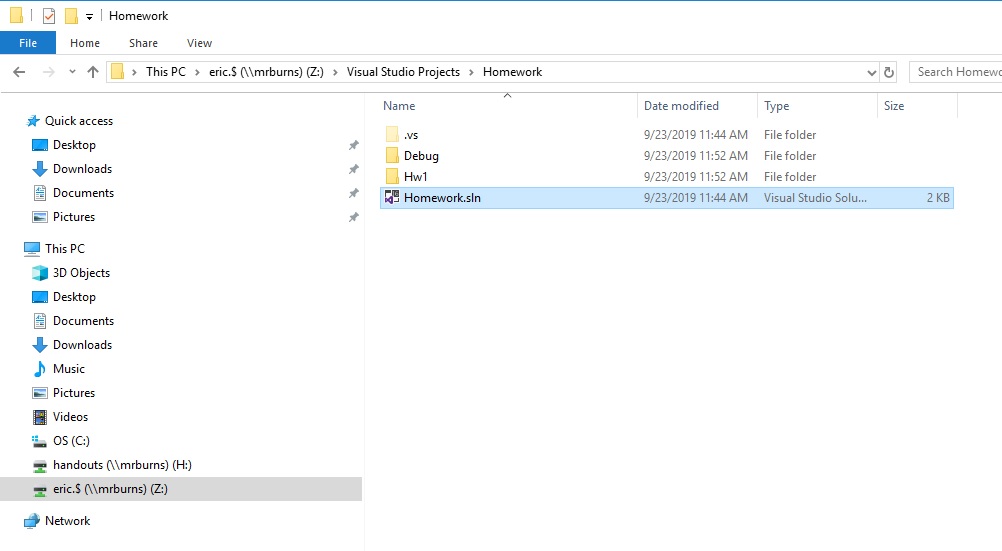Screen dimensions: 1002x551
Task: Click This PC in the address breadcrumb
Action: click(166, 72)
